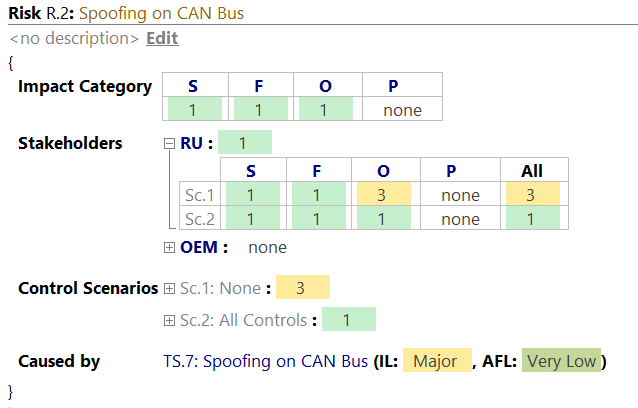This screenshot has width=638, height=408.
Task: Select risk title Spoofing on CAN Bus
Action: [x=161, y=13]
